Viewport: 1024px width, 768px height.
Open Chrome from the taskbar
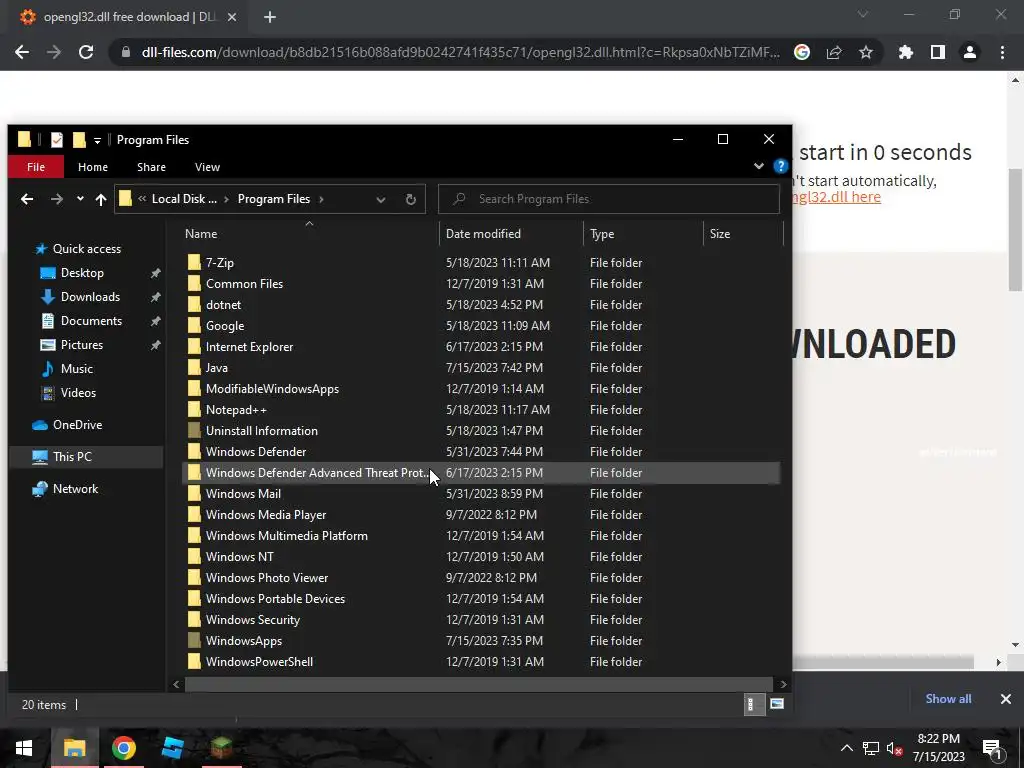pos(123,748)
